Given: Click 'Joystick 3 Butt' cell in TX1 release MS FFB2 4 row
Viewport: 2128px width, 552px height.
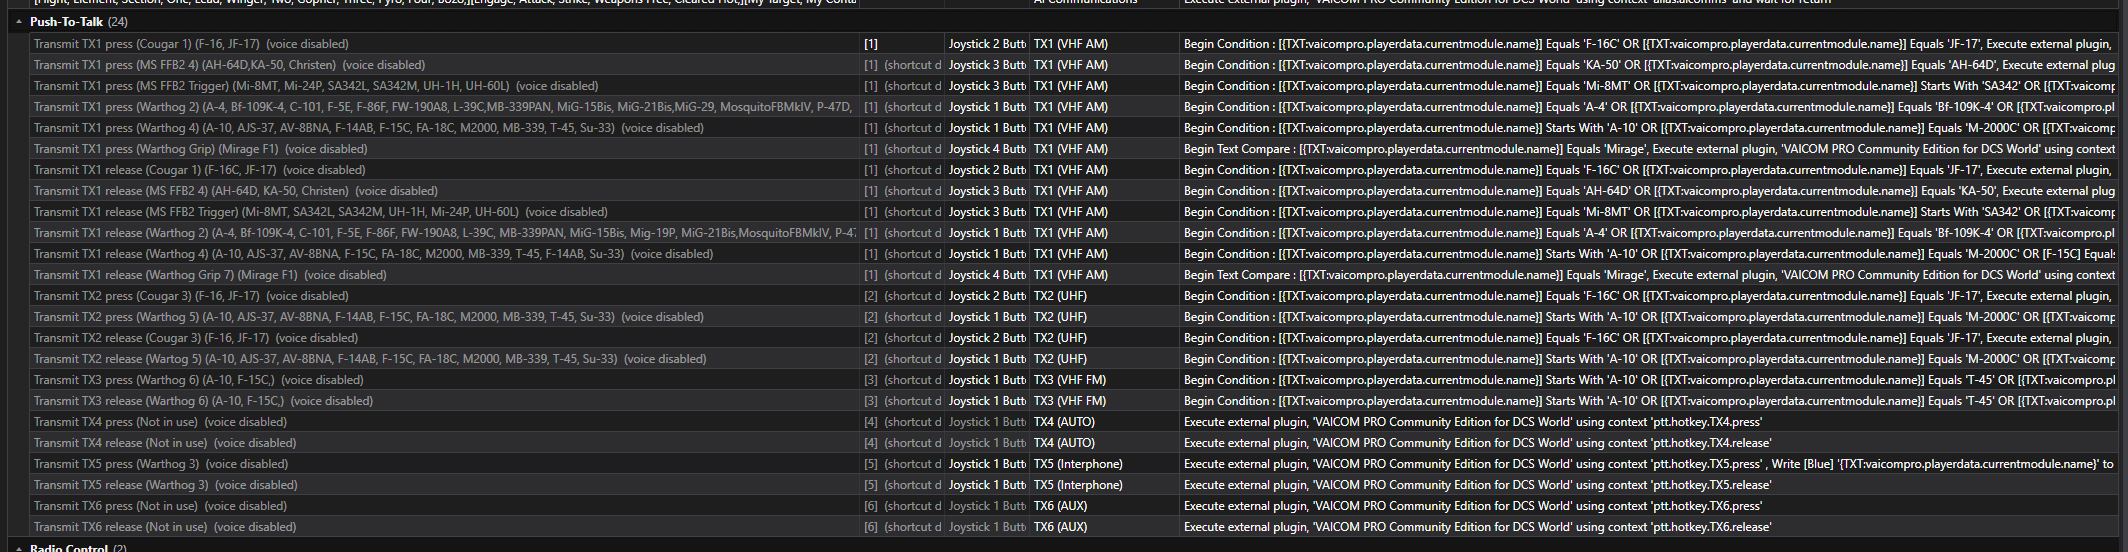Looking at the screenshot, I should [x=987, y=191].
